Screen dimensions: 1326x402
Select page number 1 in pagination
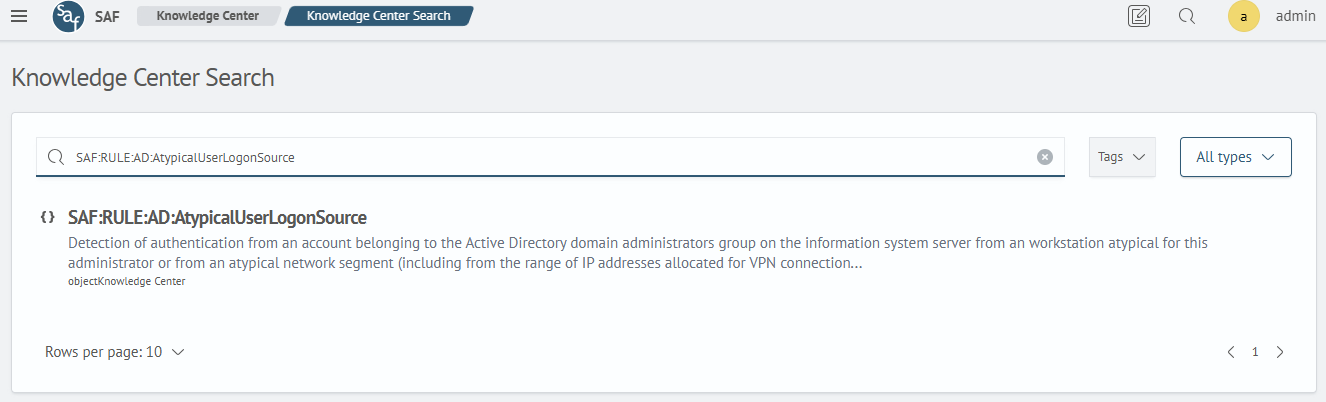point(1255,352)
